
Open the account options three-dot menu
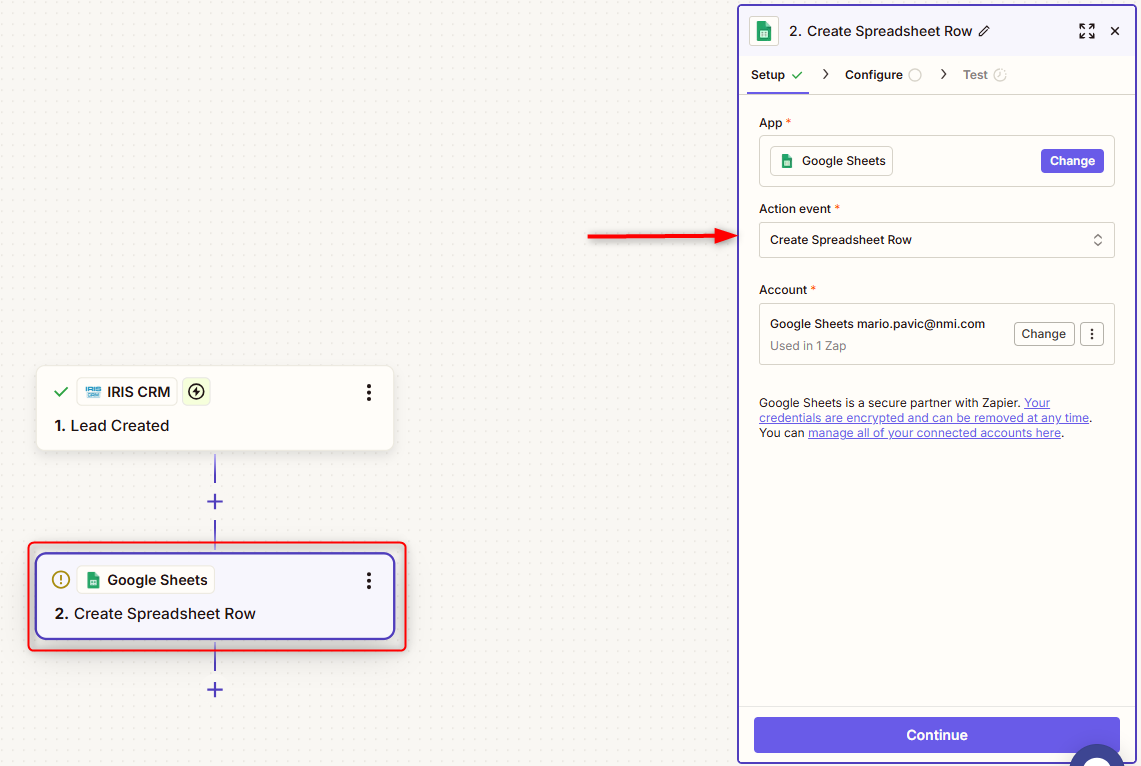(1092, 334)
